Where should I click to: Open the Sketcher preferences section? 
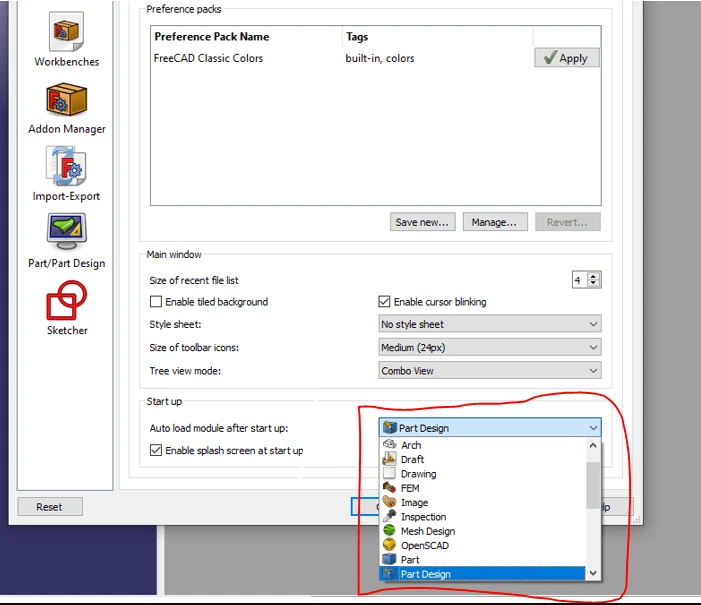[x=67, y=309]
